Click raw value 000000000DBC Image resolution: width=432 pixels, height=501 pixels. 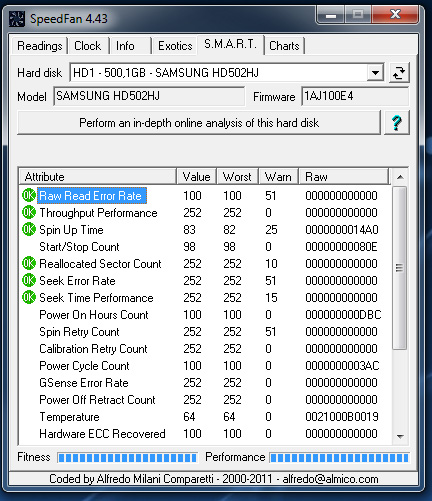(x=343, y=315)
